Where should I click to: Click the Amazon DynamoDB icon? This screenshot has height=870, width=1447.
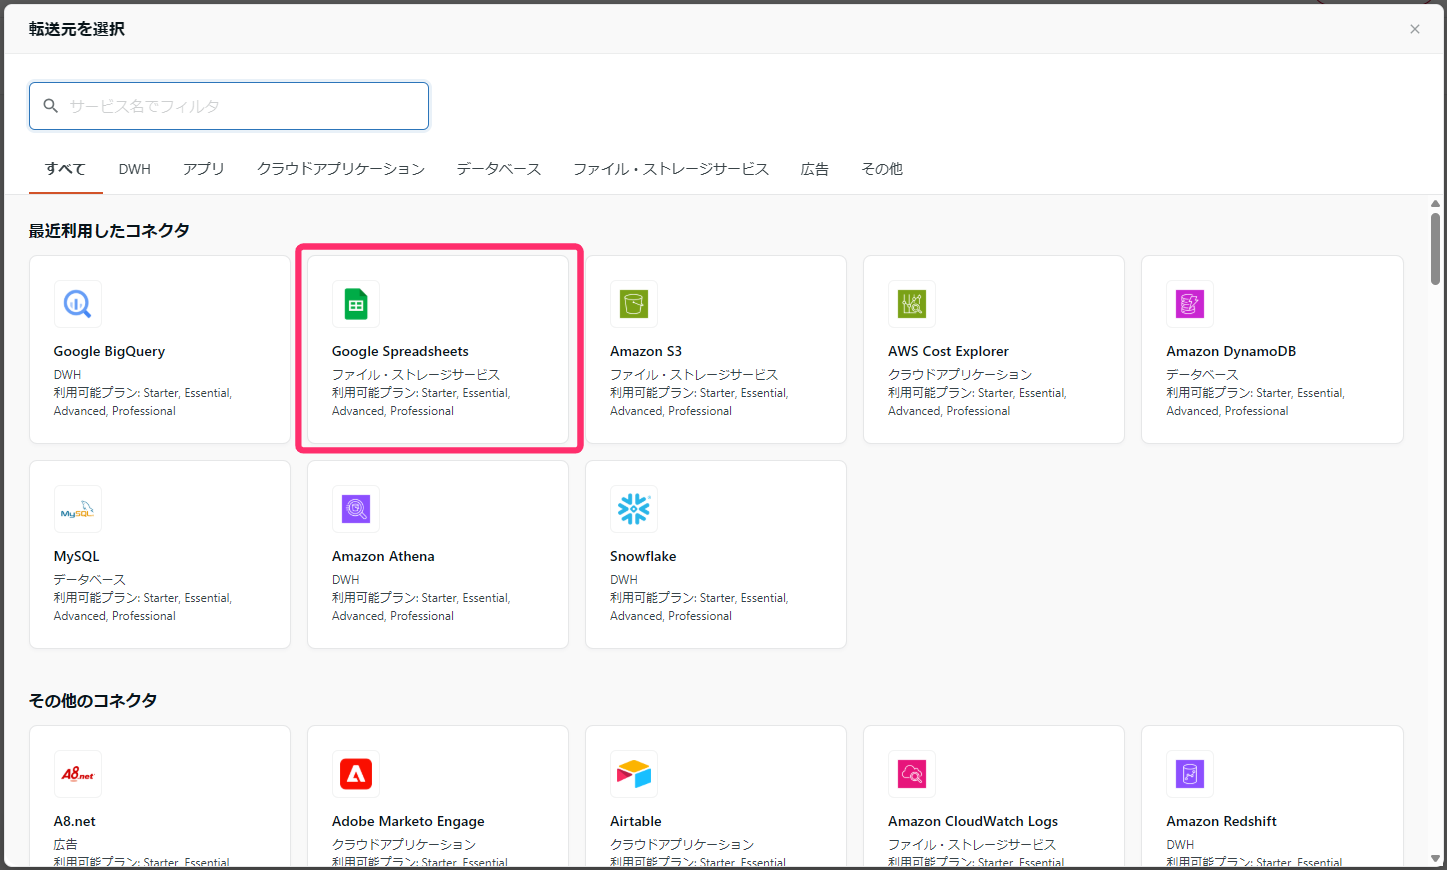click(1190, 304)
